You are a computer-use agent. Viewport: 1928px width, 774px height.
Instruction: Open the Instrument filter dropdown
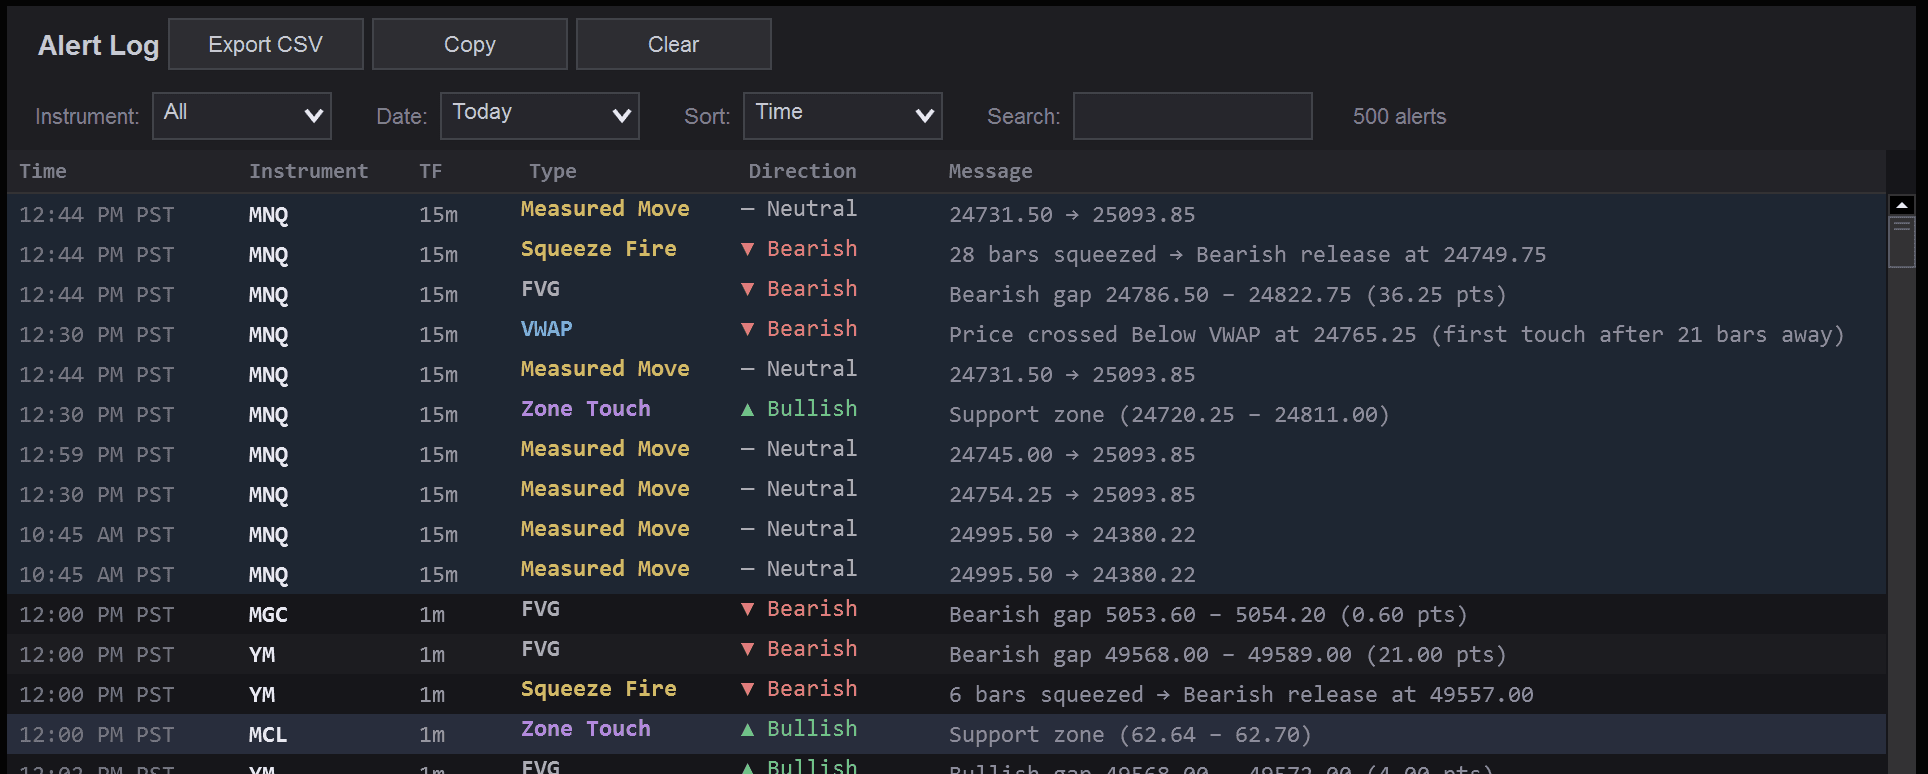tap(241, 116)
